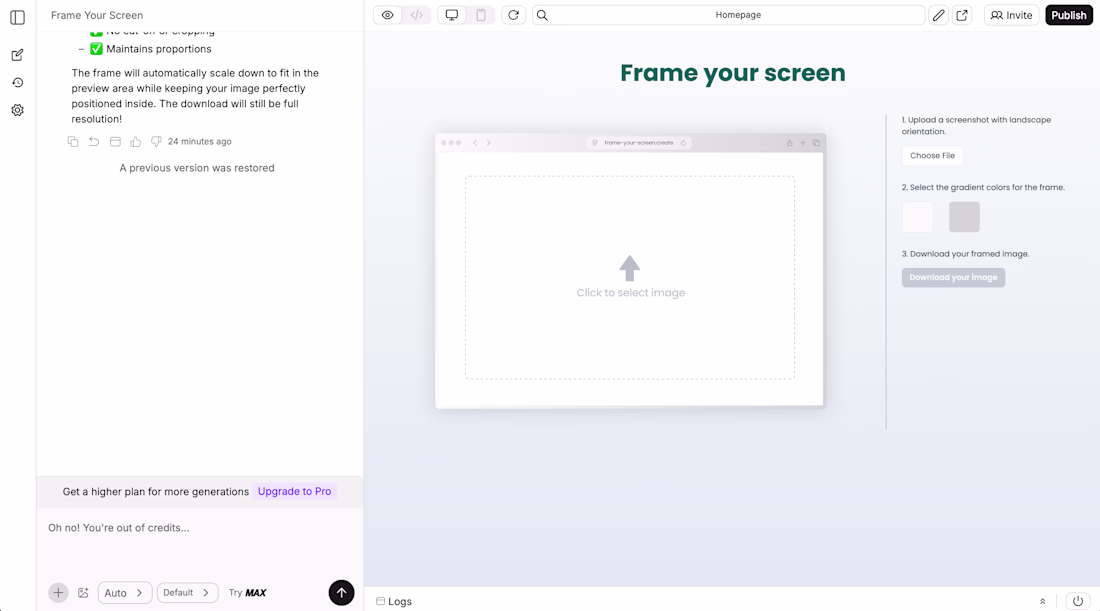
Task: Click the Invite button
Action: tap(1012, 15)
